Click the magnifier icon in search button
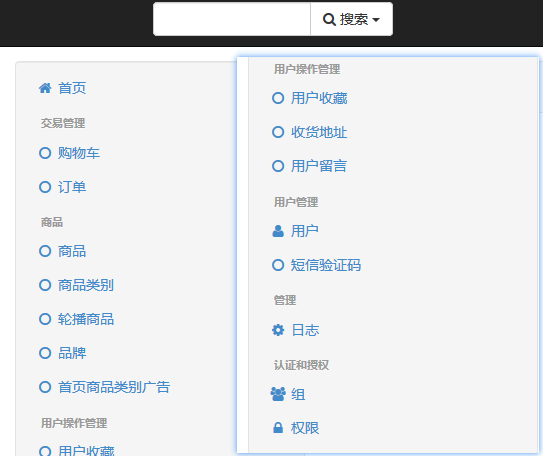Viewport: 543px width, 456px height. [x=329, y=19]
